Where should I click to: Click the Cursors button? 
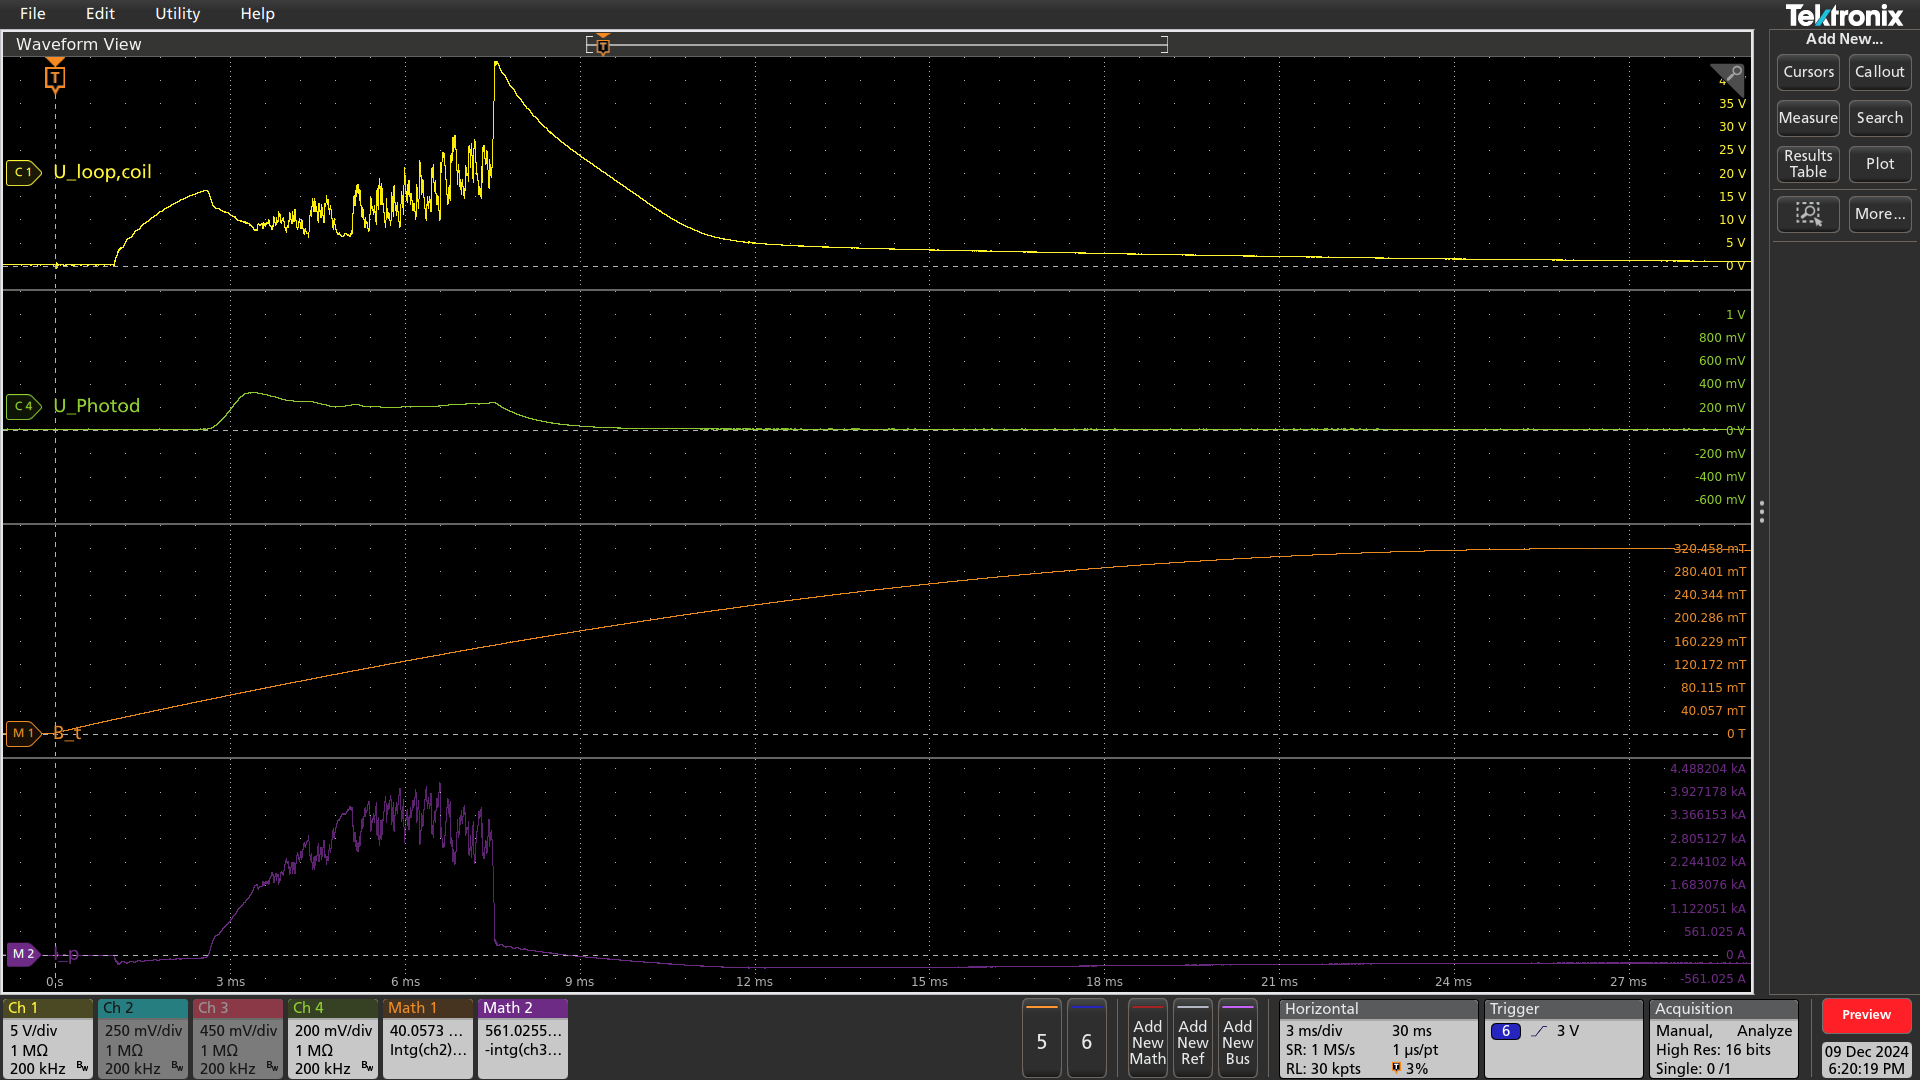click(x=1808, y=72)
